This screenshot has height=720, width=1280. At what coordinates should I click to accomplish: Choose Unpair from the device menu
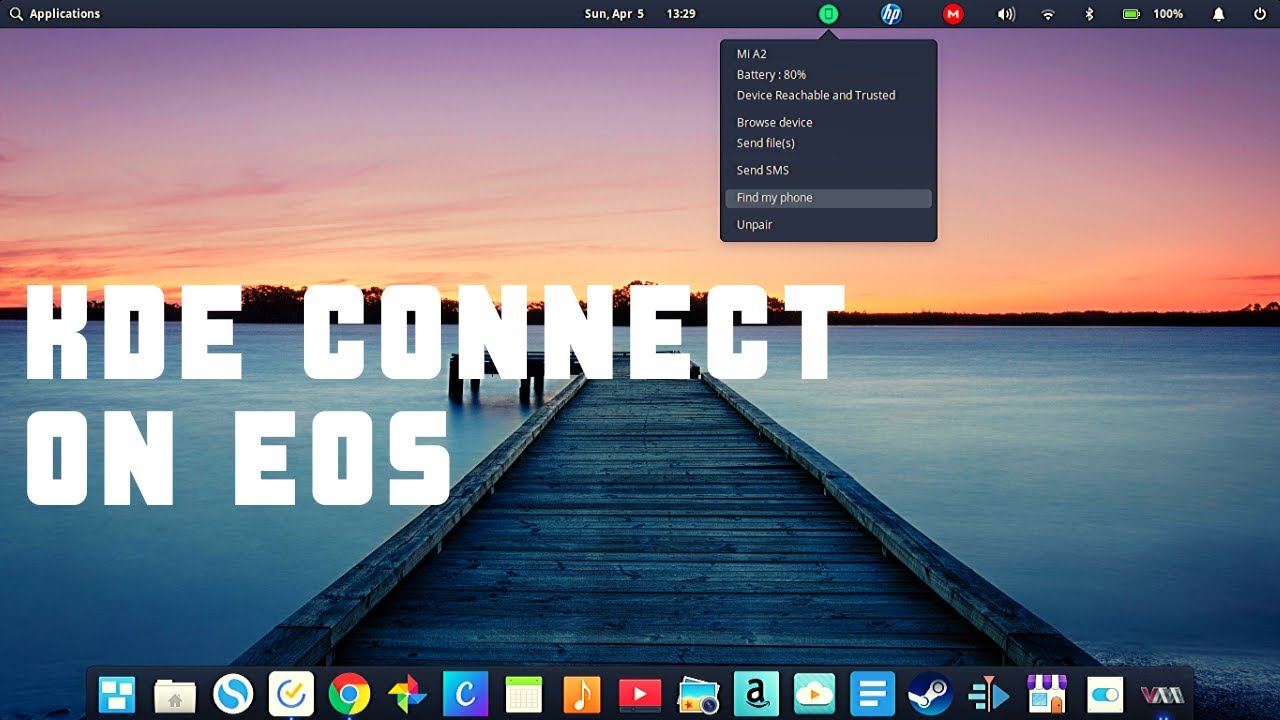pyautogui.click(x=828, y=225)
